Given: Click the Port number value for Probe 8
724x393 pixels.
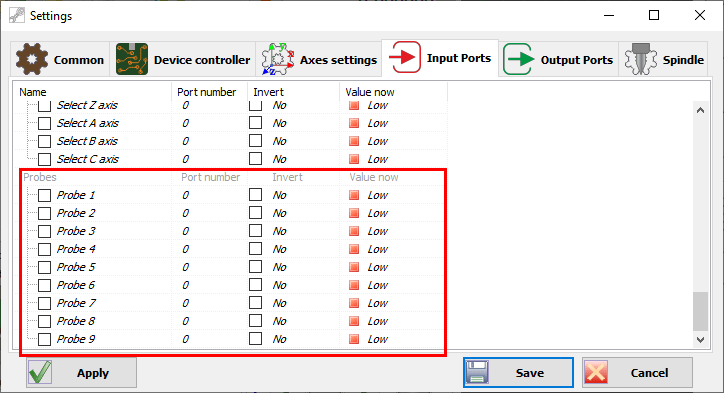Looking at the screenshot, I should [186, 321].
